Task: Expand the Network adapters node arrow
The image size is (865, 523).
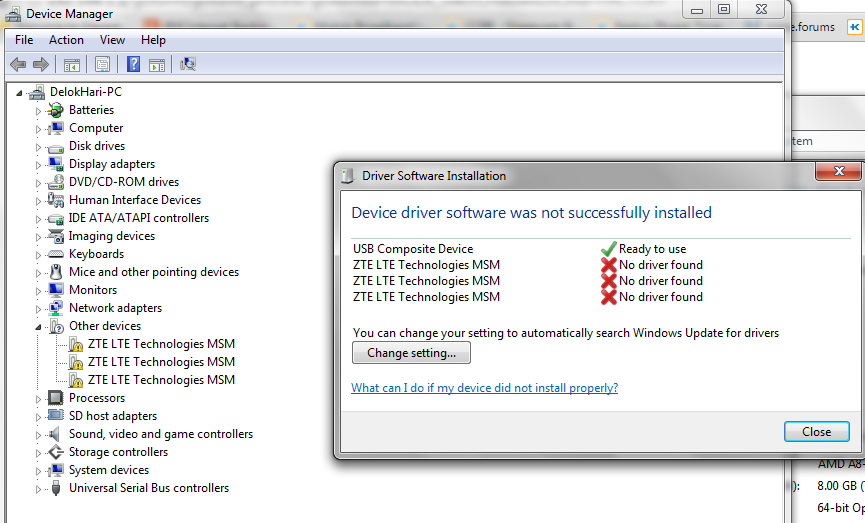Action: click(x=38, y=309)
